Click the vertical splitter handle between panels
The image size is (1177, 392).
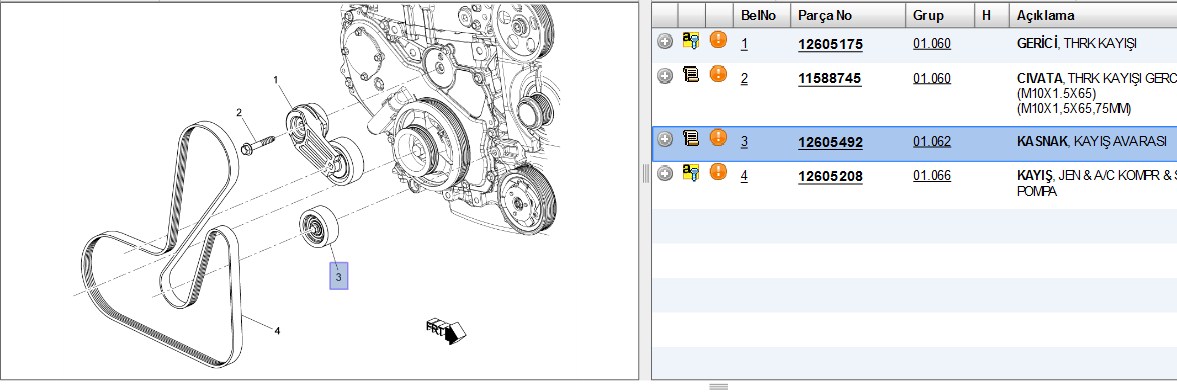point(645,174)
